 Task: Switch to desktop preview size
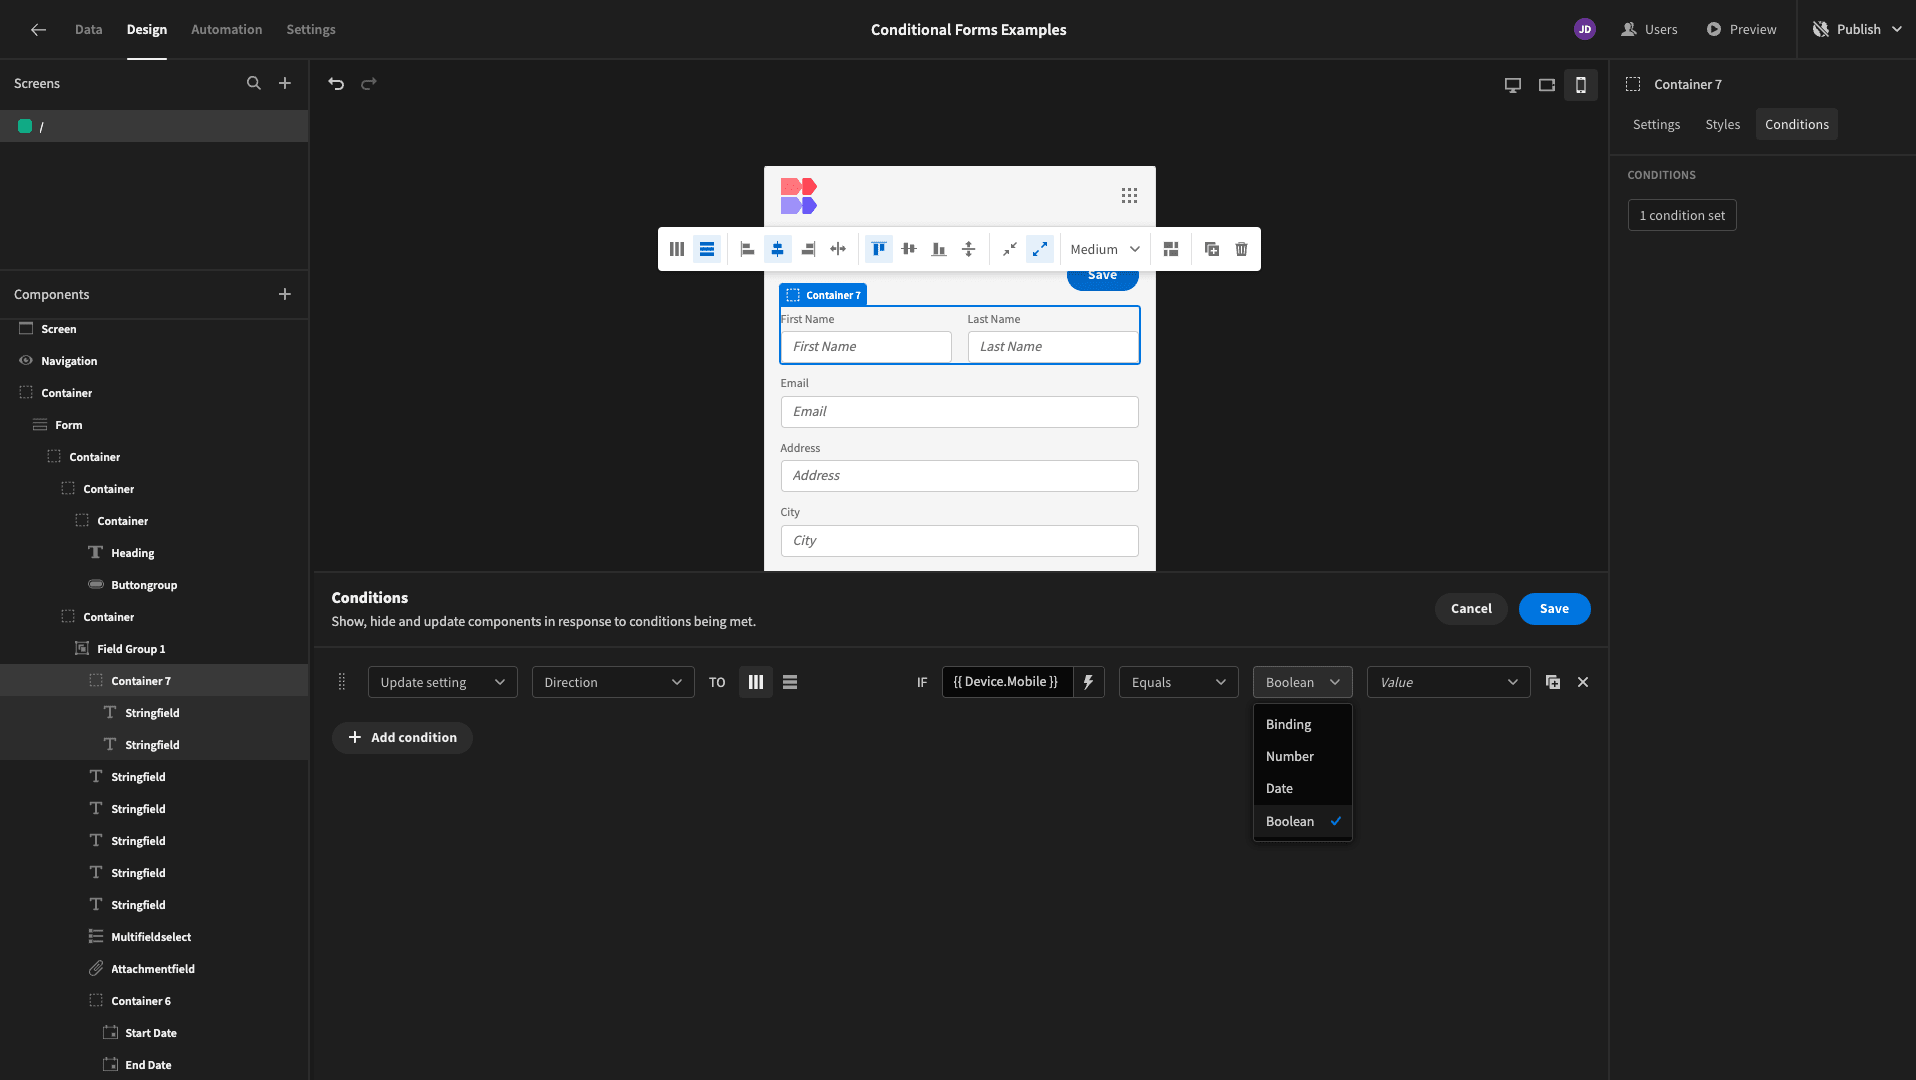click(x=1513, y=85)
